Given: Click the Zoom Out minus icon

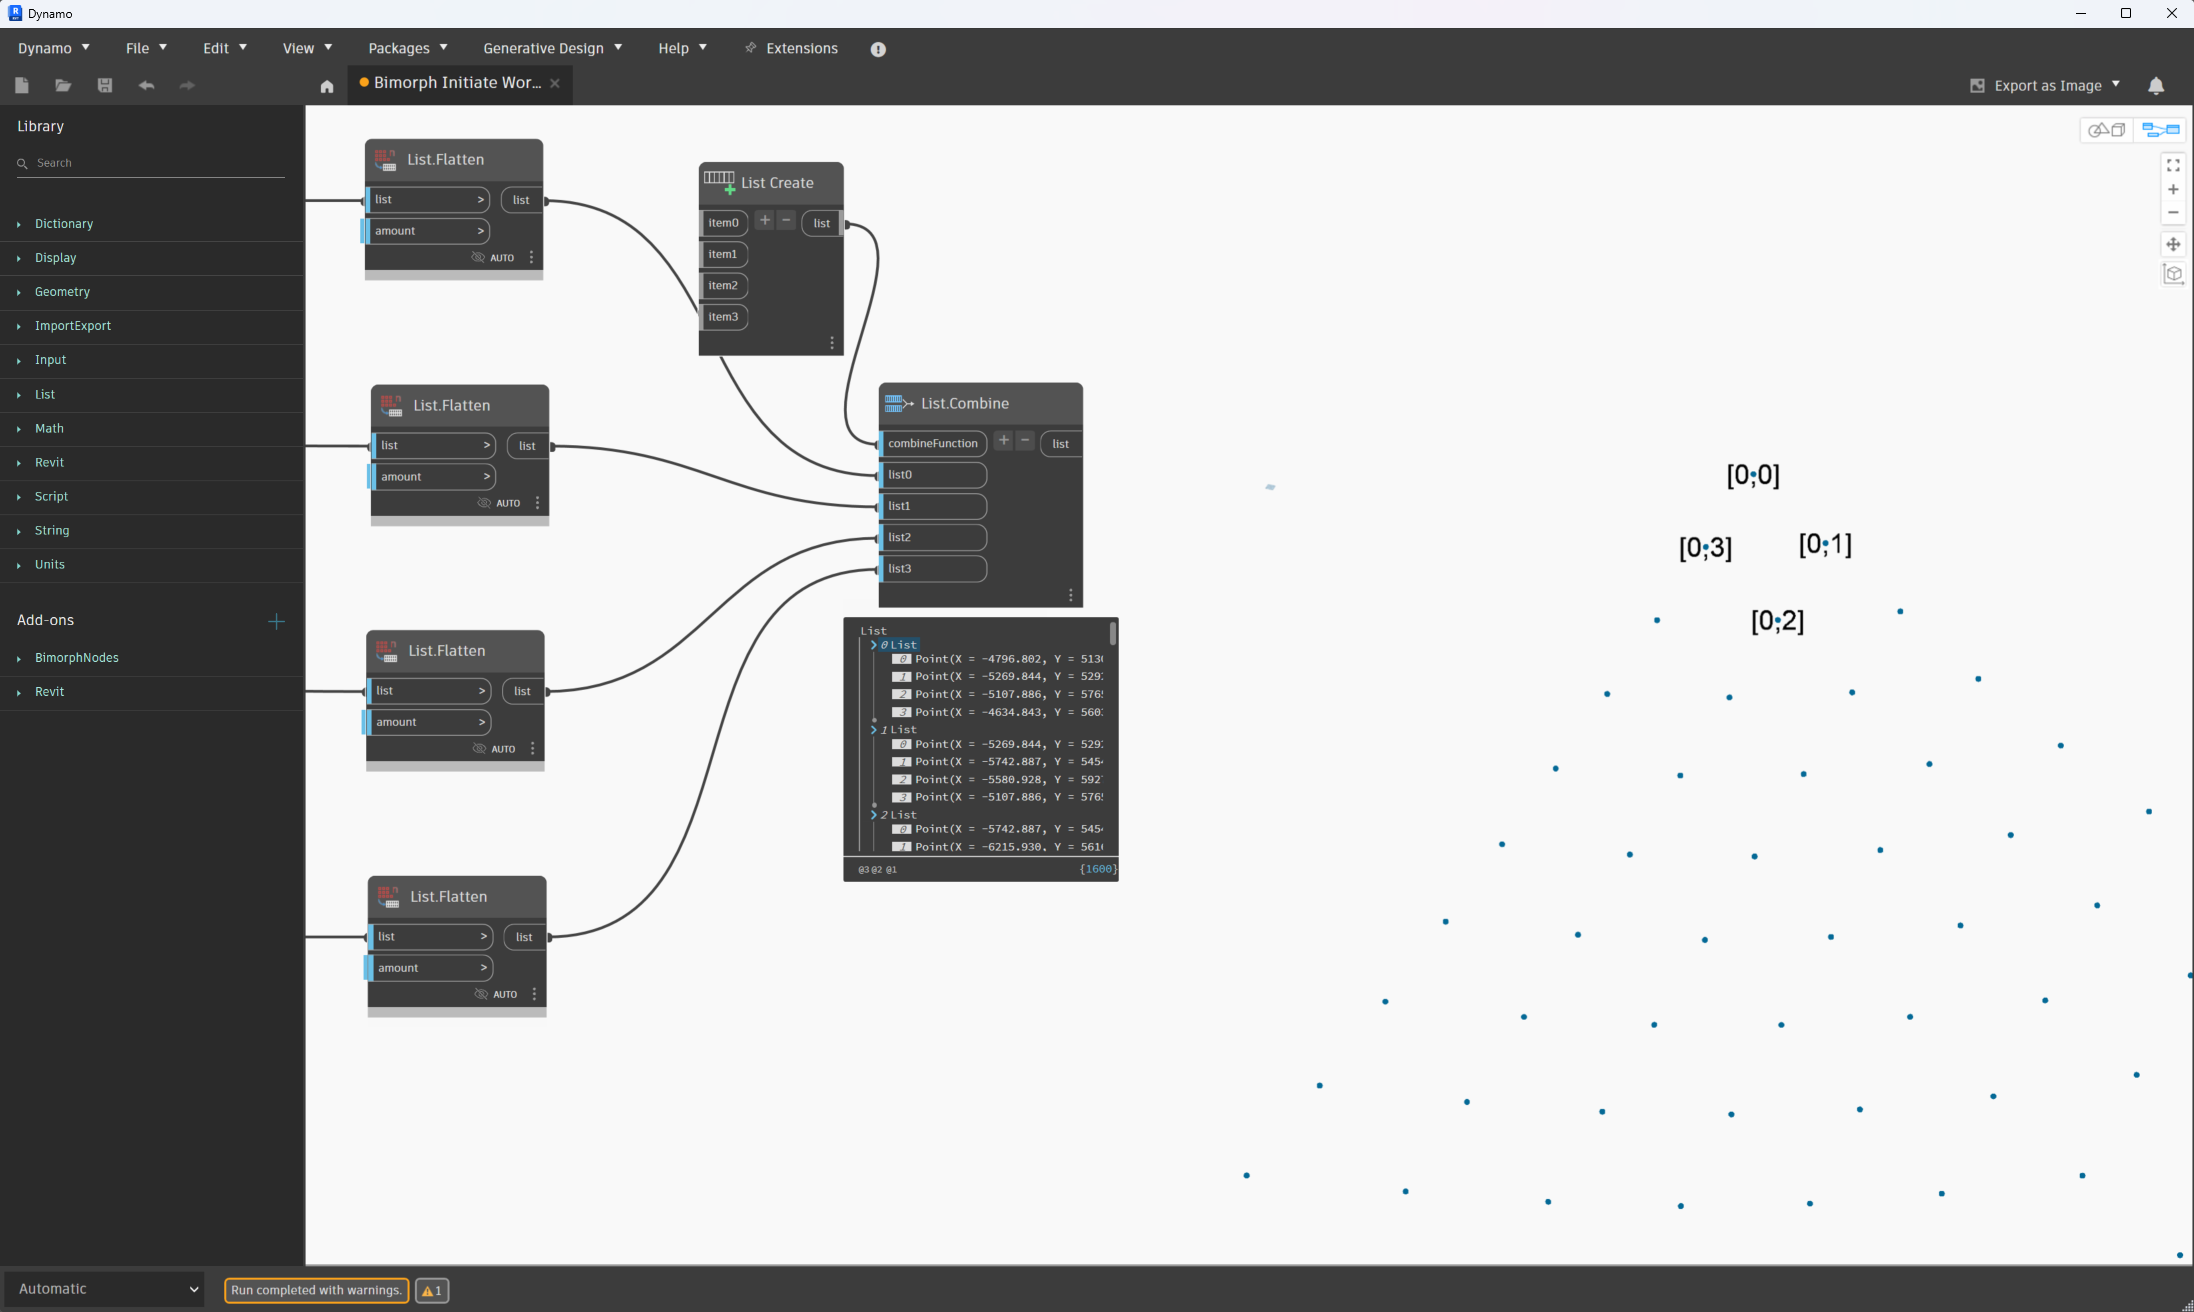Looking at the screenshot, I should pos(2173,212).
